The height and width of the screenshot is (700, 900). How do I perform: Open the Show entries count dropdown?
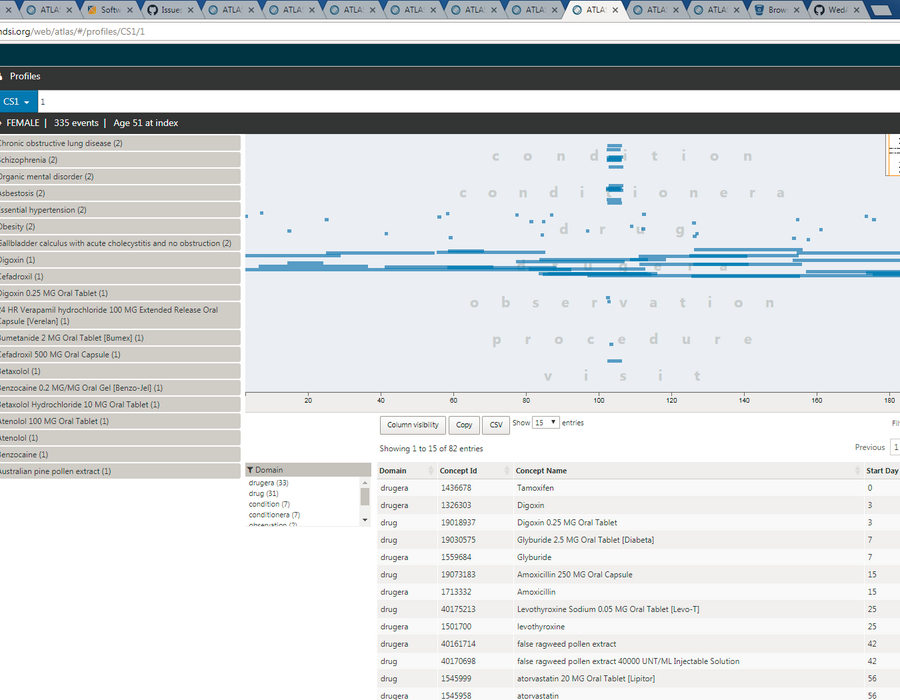[x=545, y=423]
